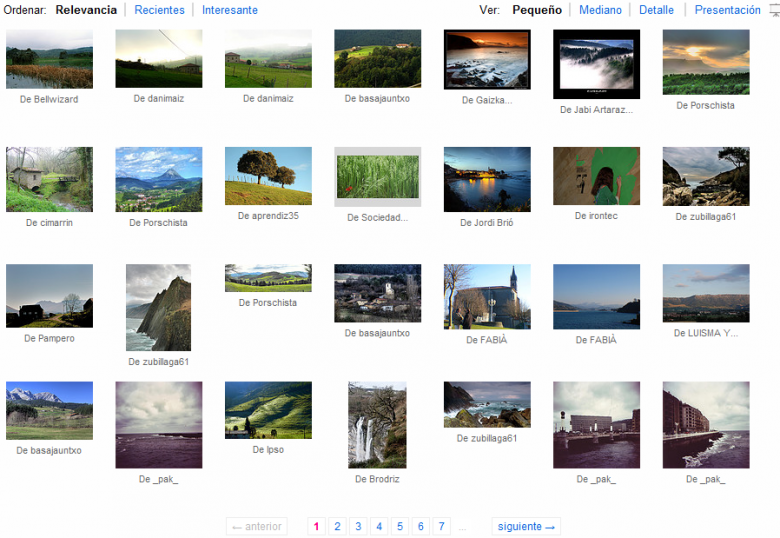Click the author name Gaizka...
The width and height of the screenshot is (780, 538).
pyautogui.click(x=493, y=100)
